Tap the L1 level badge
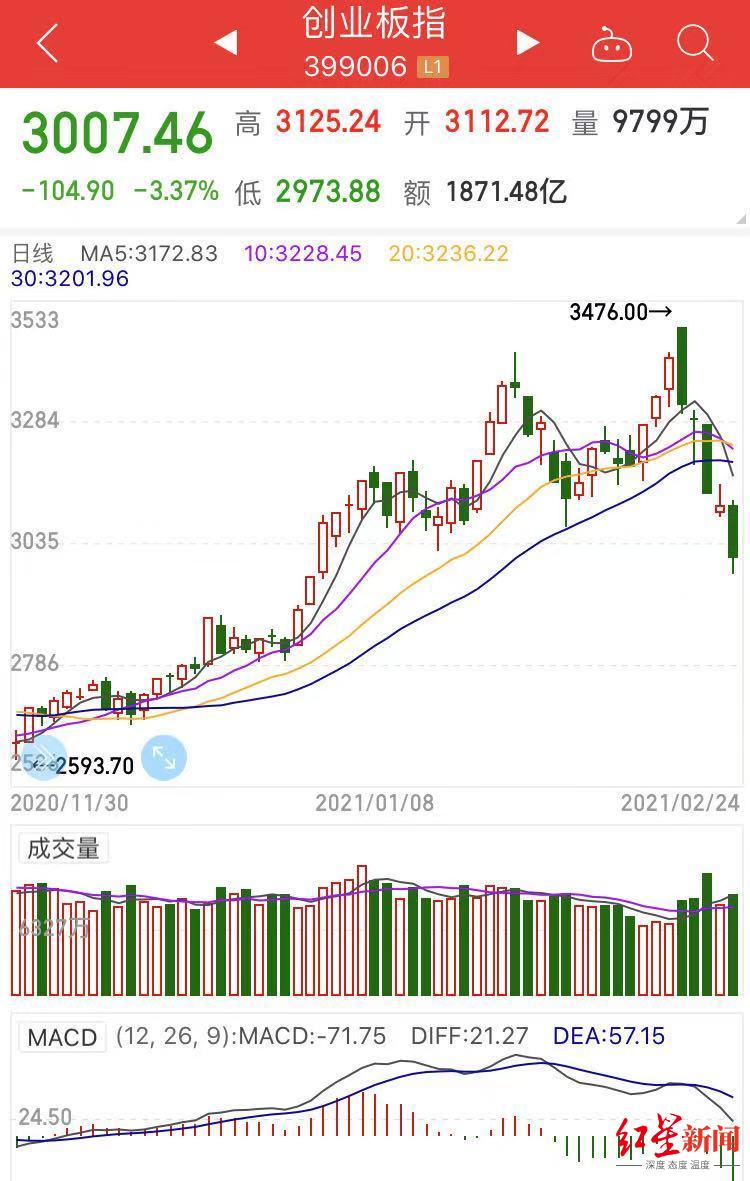 pyautogui.click(x=432, y=67)
